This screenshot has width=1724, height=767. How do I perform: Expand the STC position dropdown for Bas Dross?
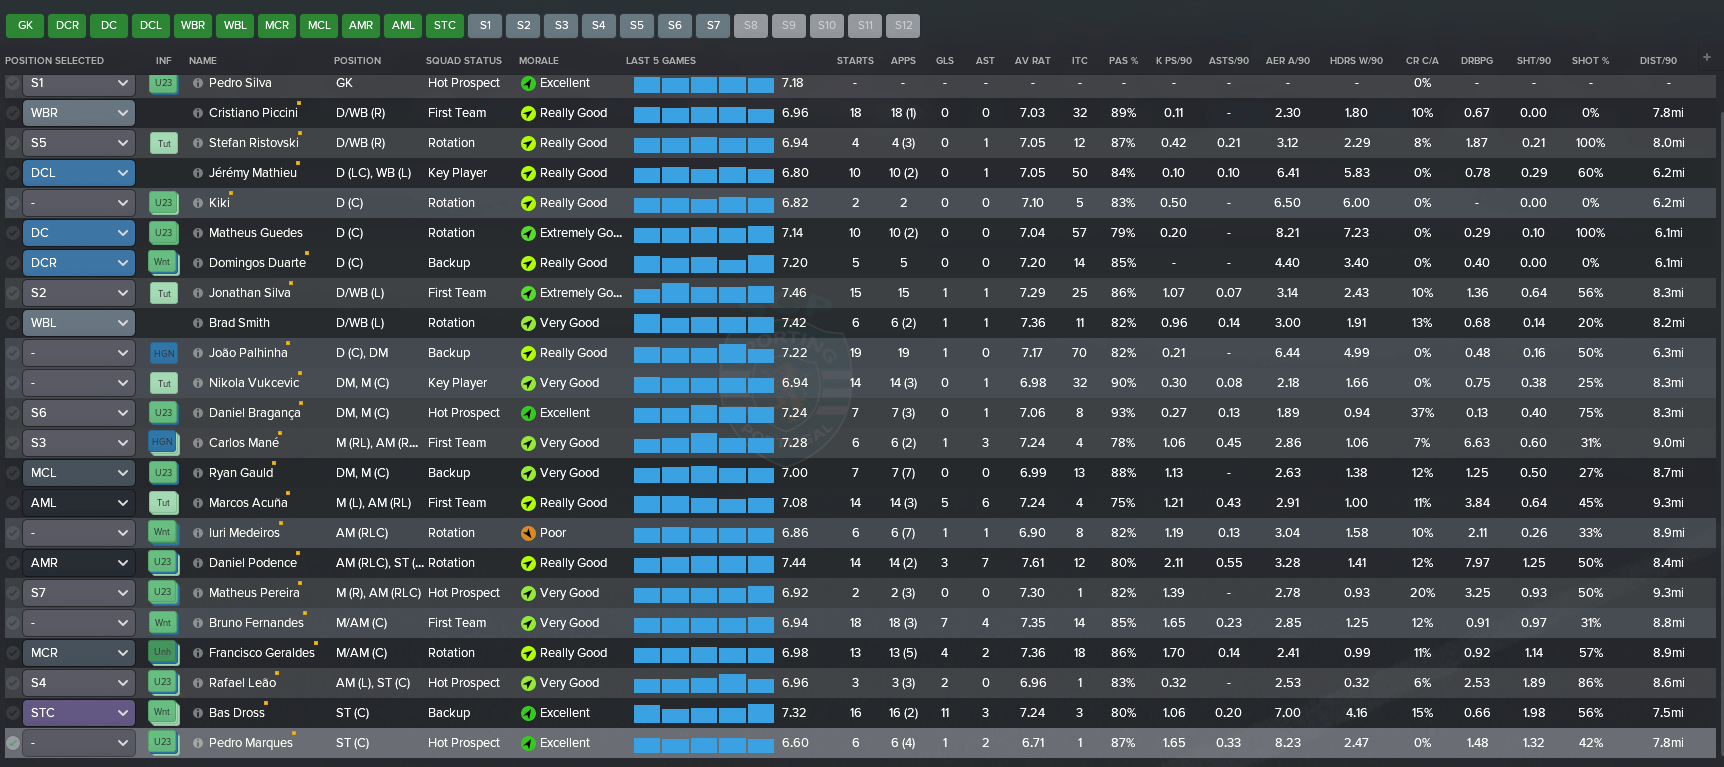coord(78,713)
